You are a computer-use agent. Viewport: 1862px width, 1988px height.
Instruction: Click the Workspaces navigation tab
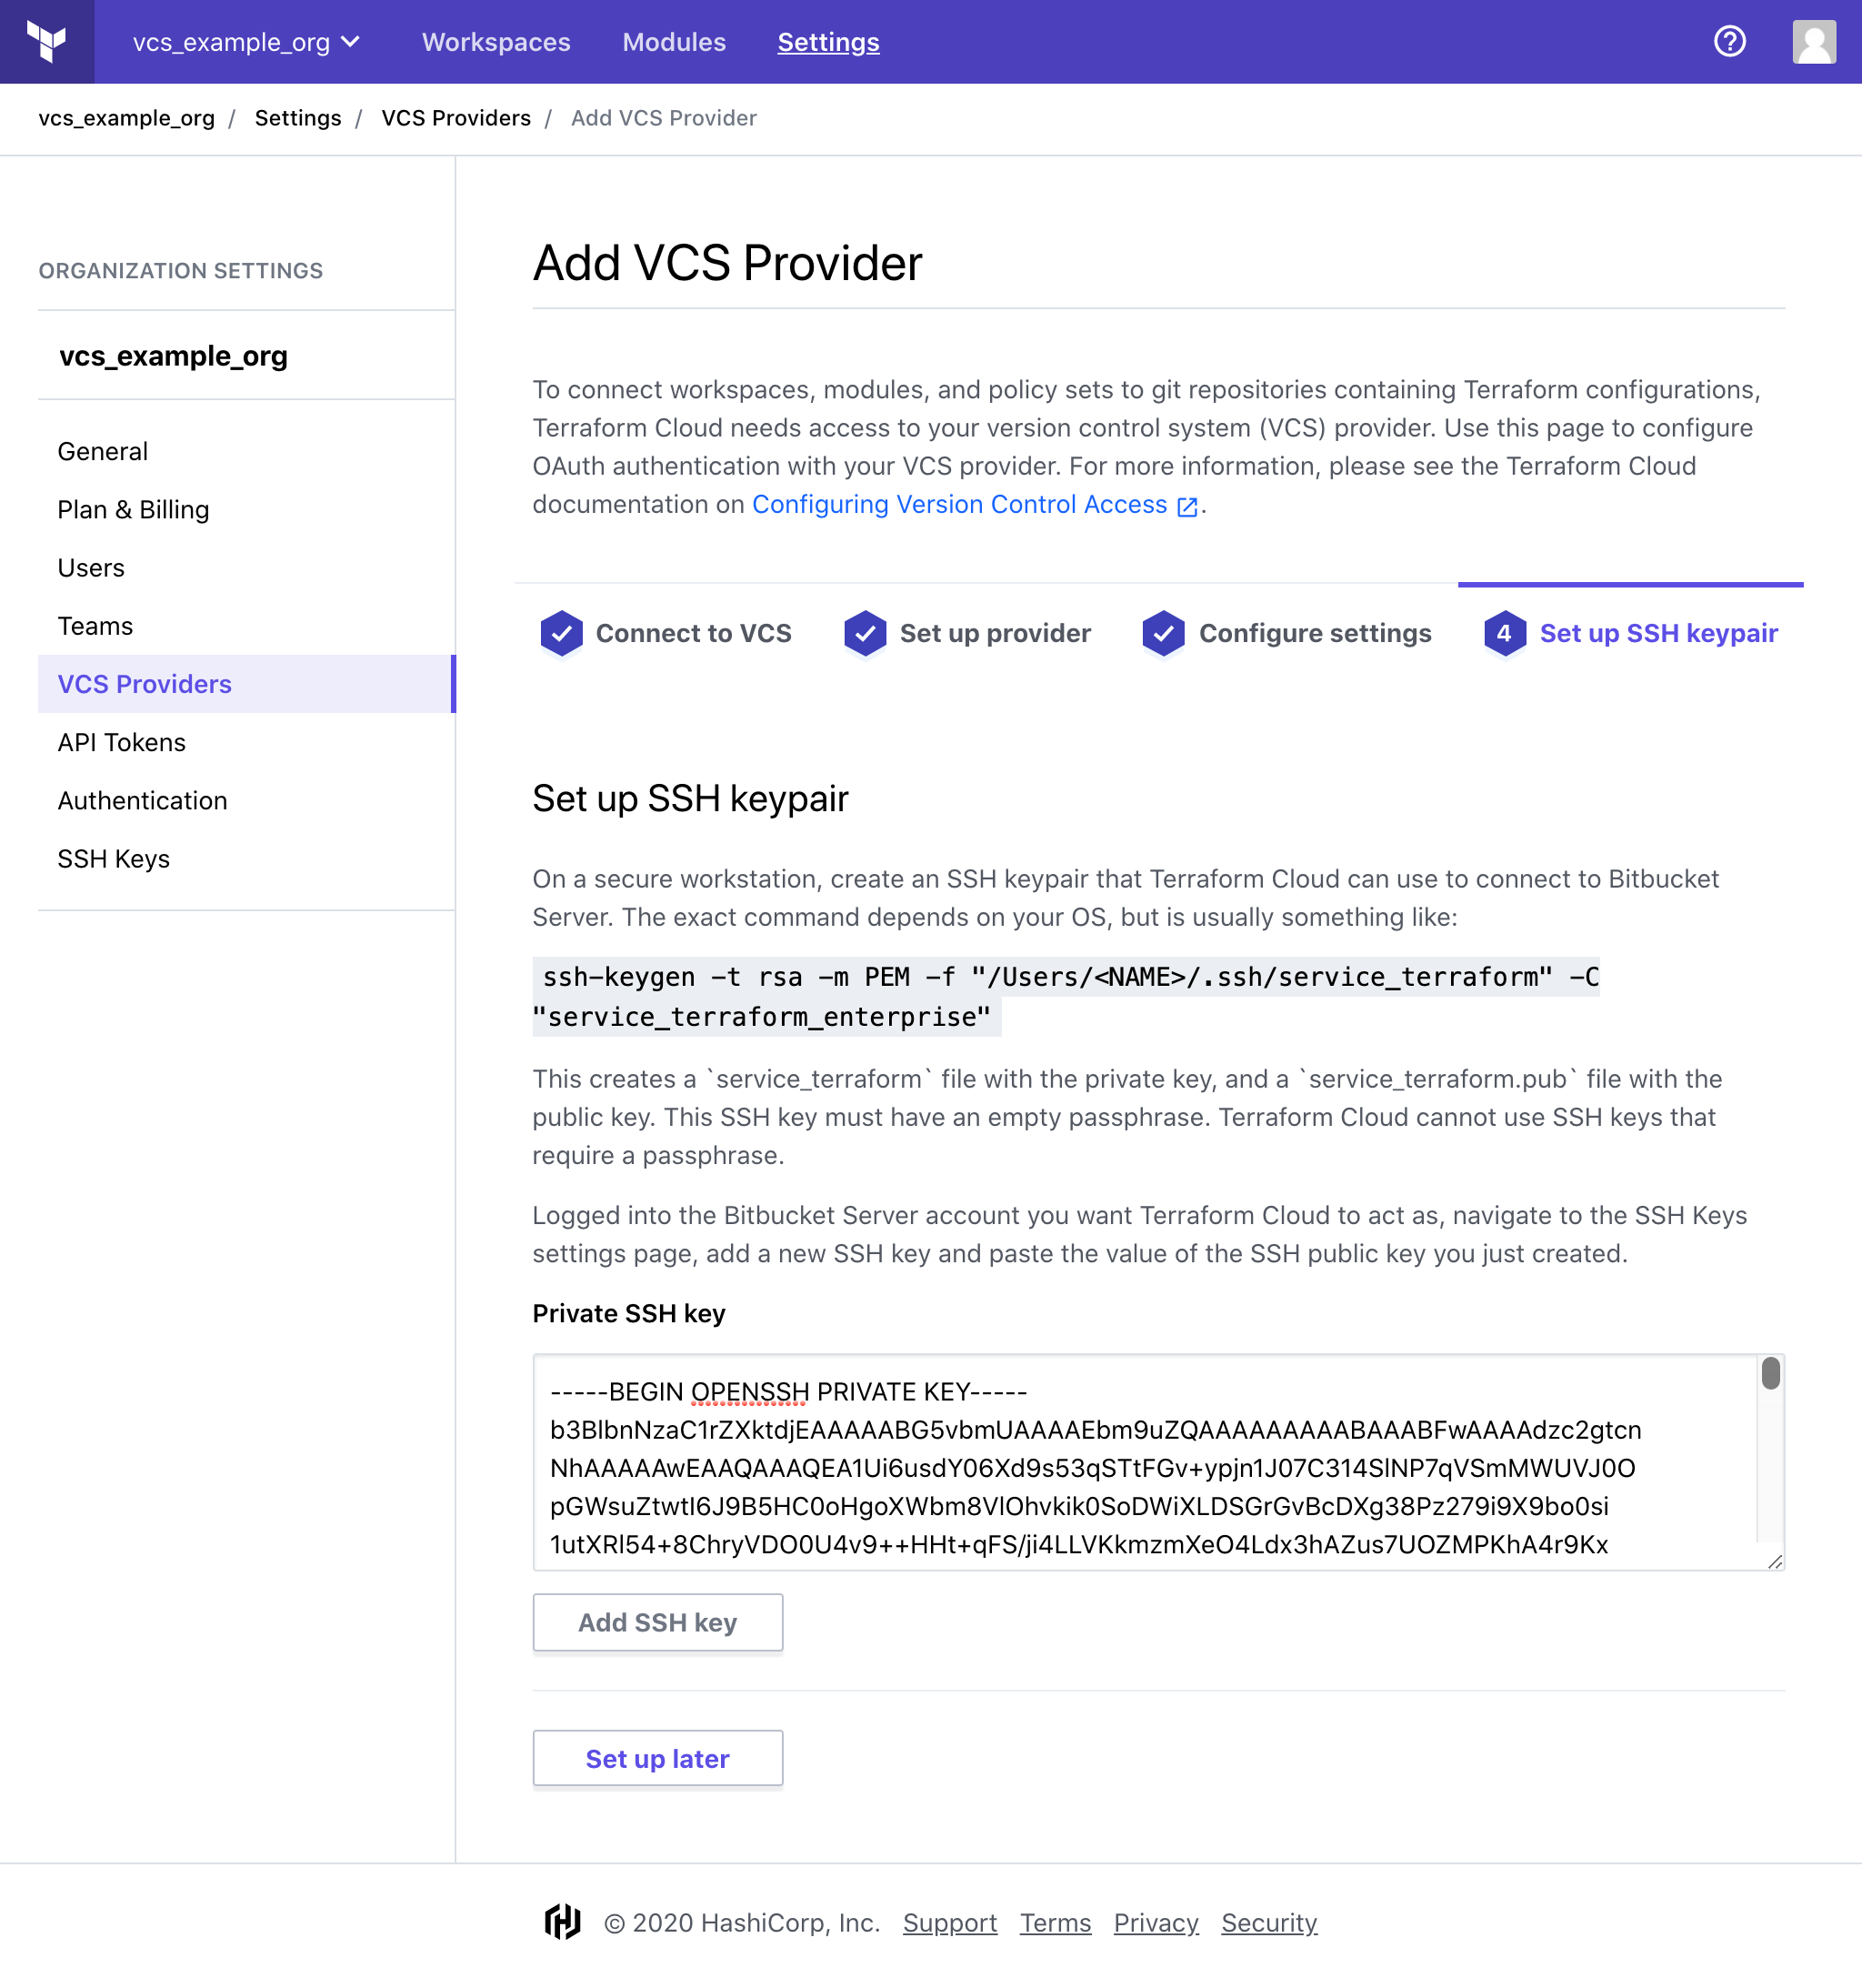(x=496, y=40)
